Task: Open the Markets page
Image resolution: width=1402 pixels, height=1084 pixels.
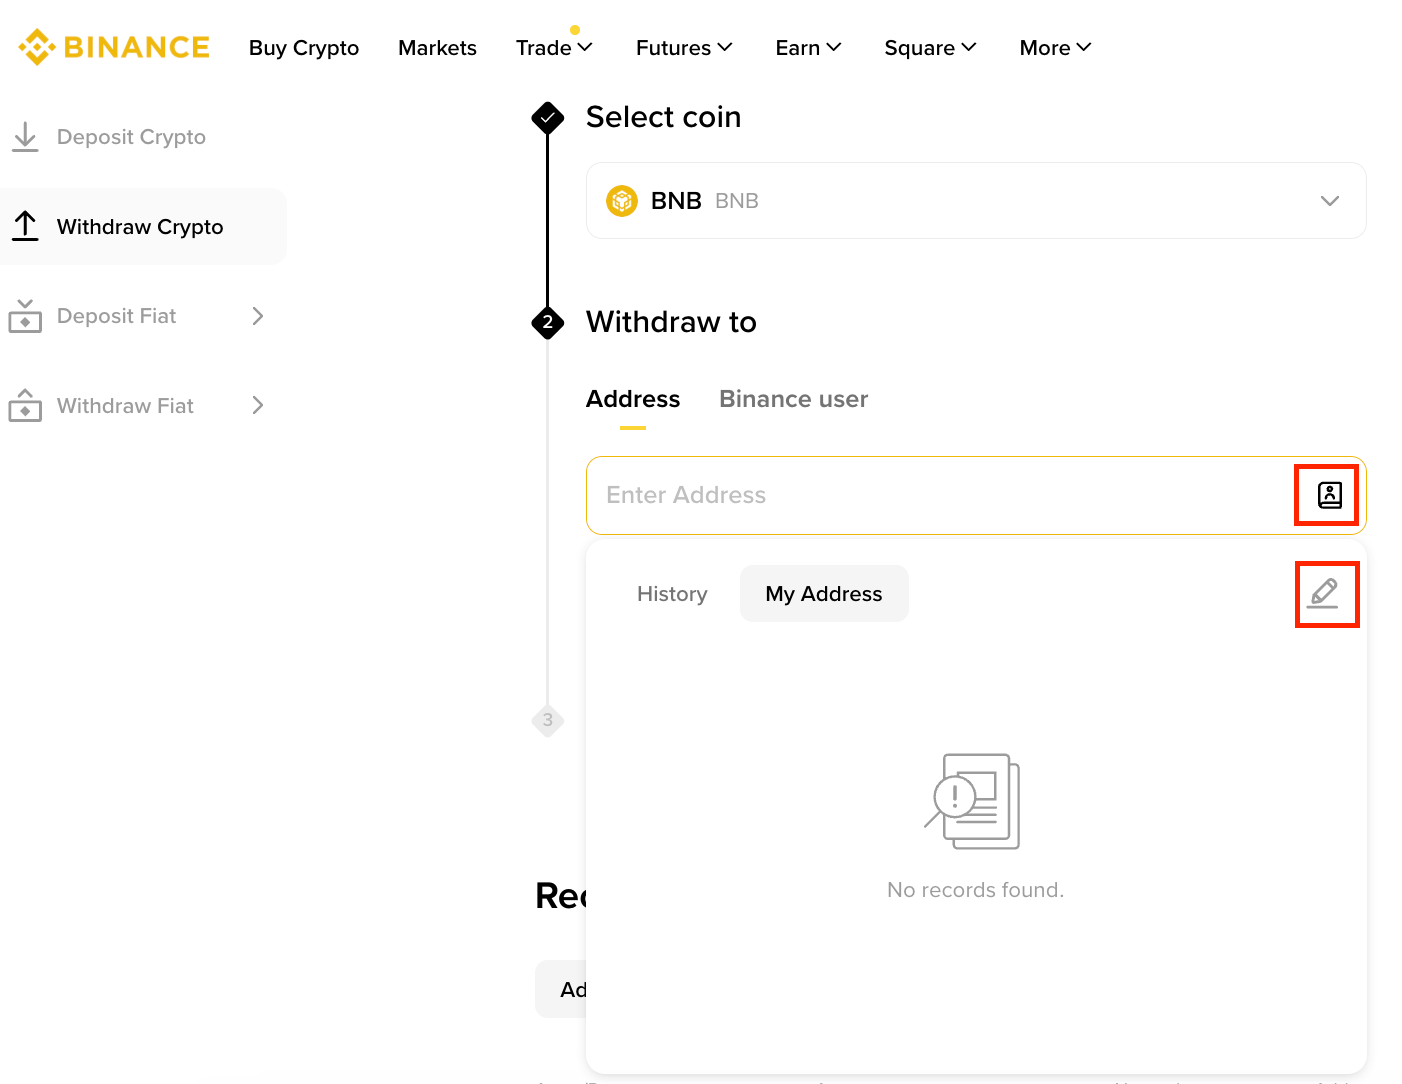Action: point(437,48)
